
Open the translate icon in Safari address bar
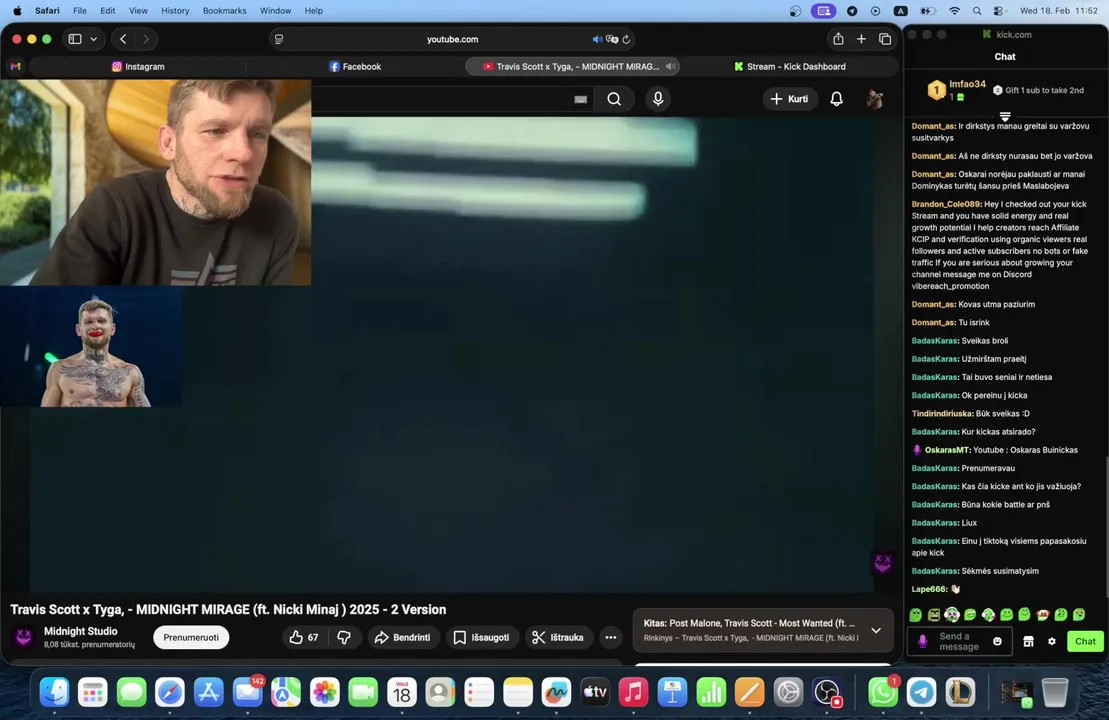[x=612, y=39]
